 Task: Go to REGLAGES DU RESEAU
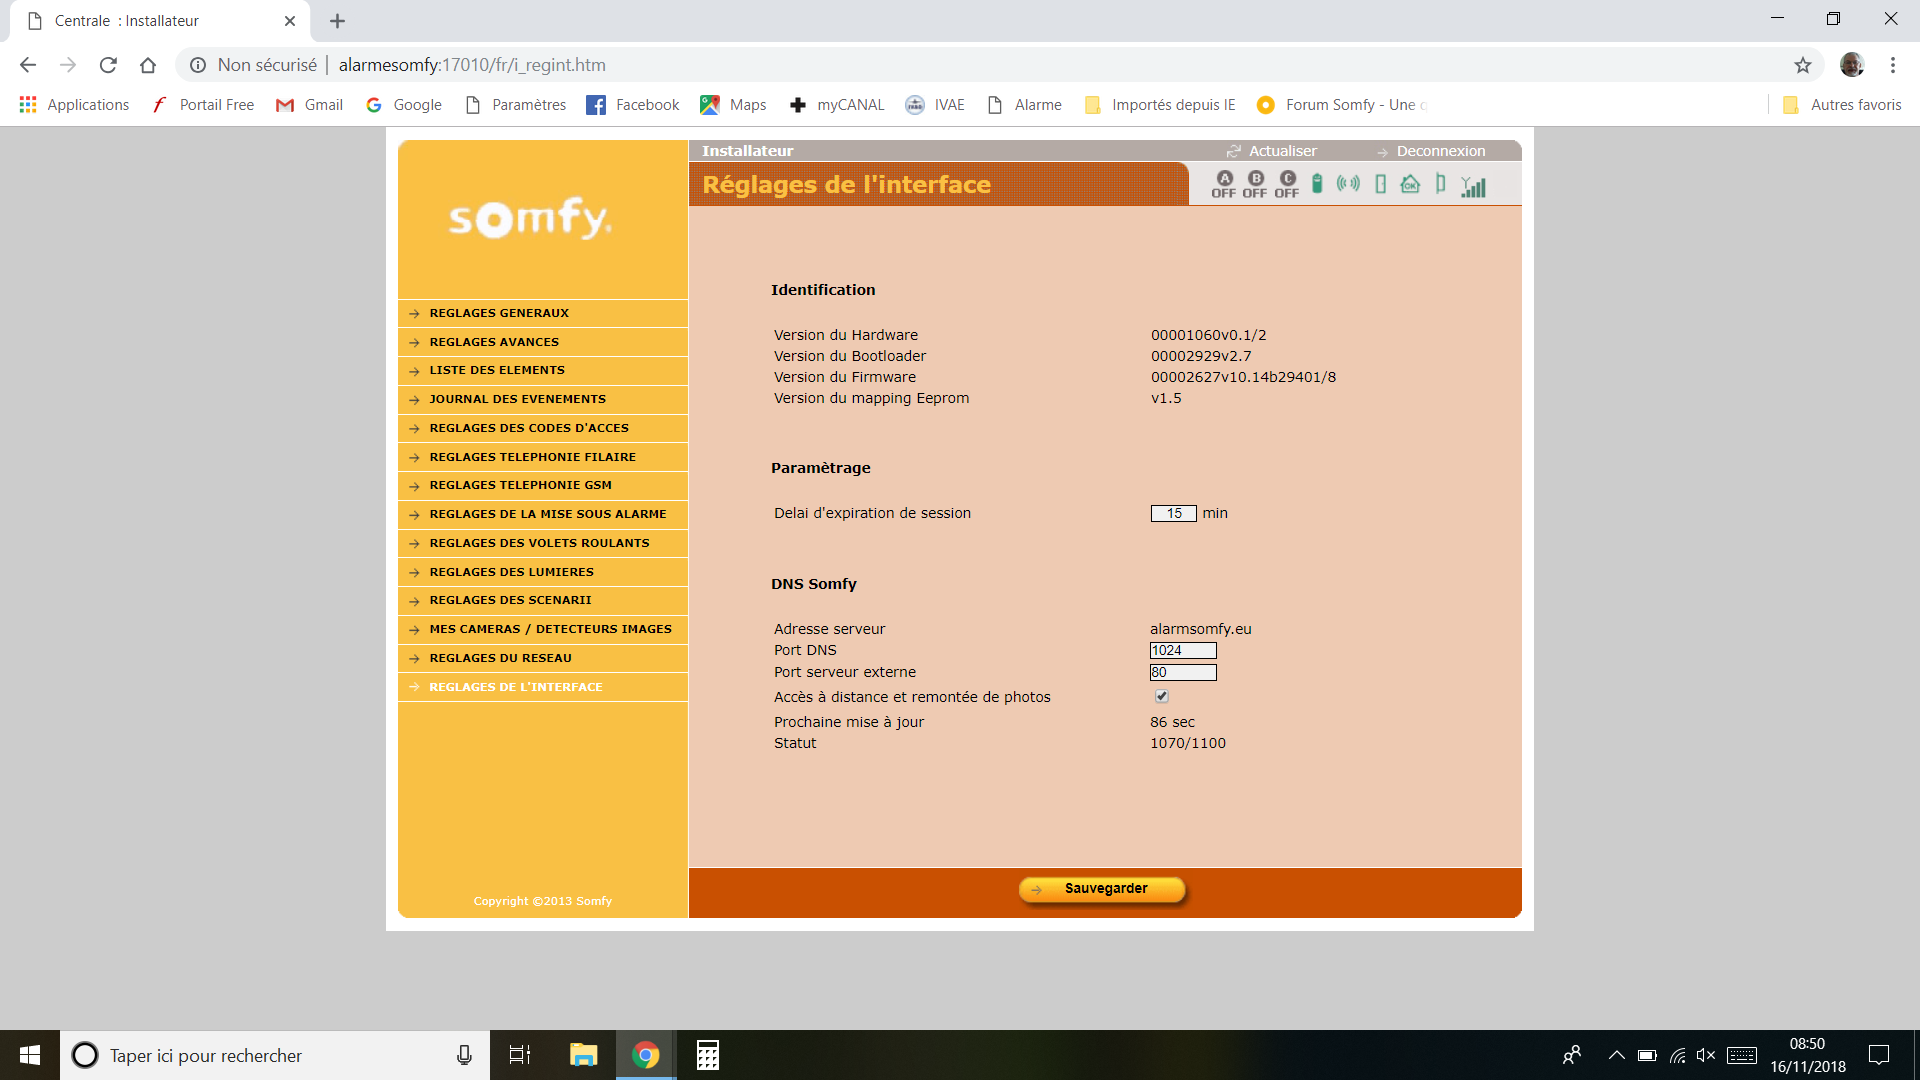pos(500,658)
